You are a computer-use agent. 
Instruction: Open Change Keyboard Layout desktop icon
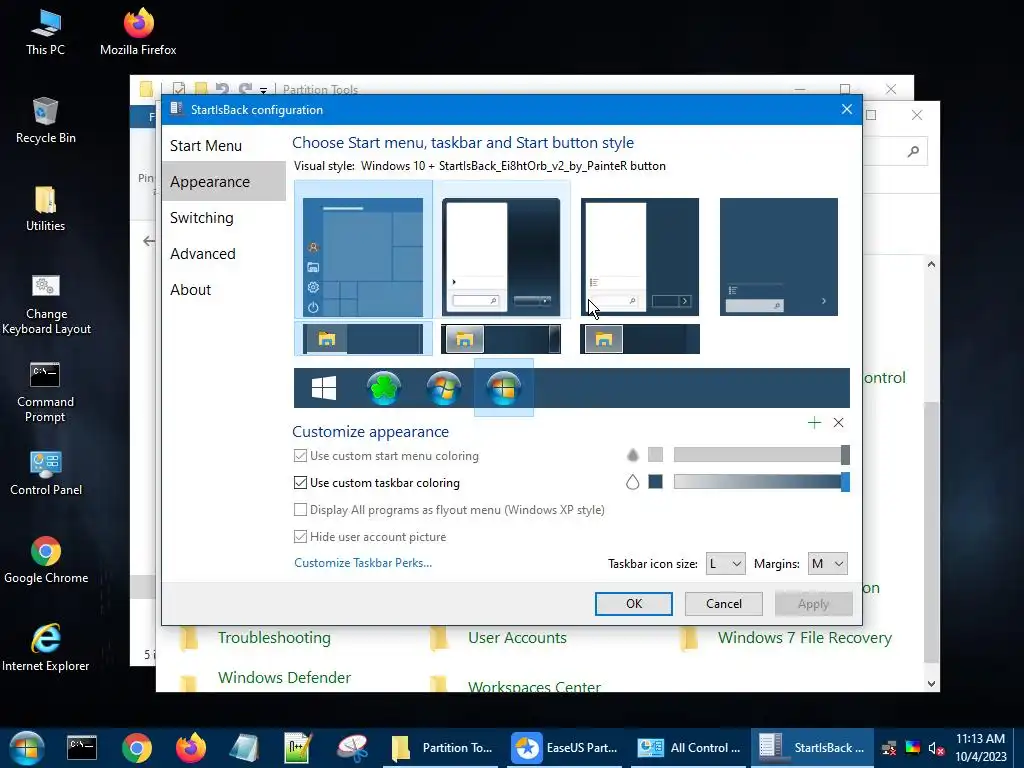[x=46, y=304]
